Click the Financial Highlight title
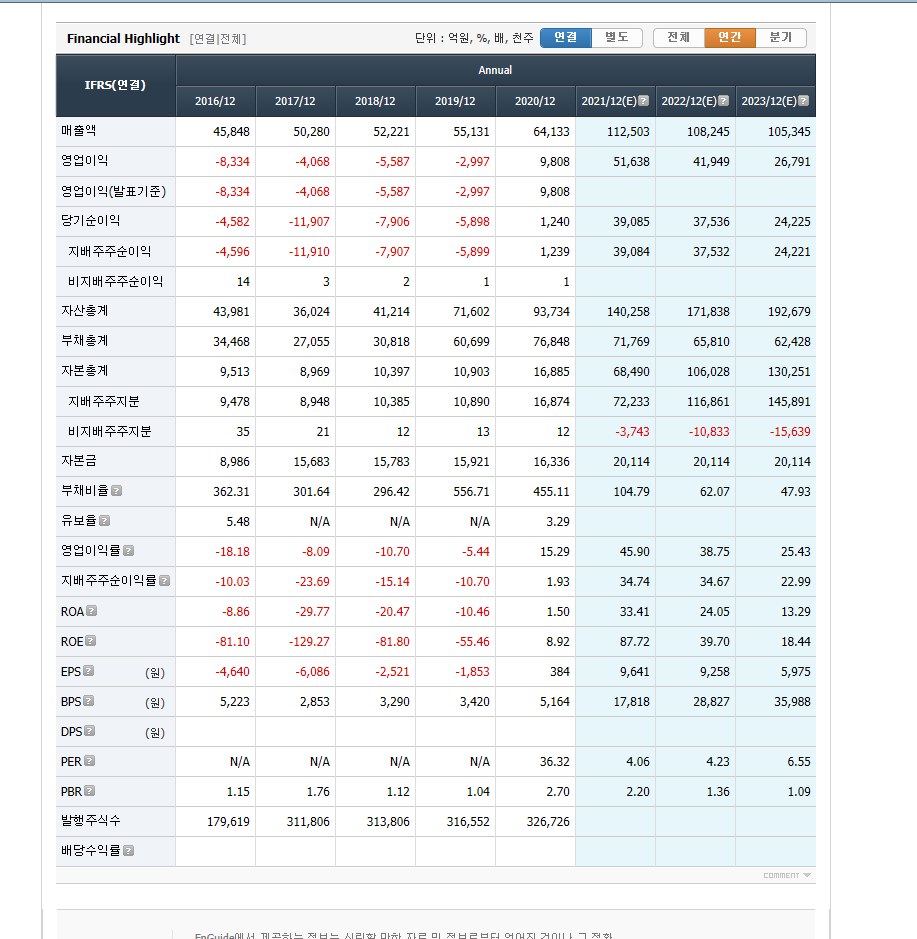Screen dimensions: 917x939 point(123,39)
